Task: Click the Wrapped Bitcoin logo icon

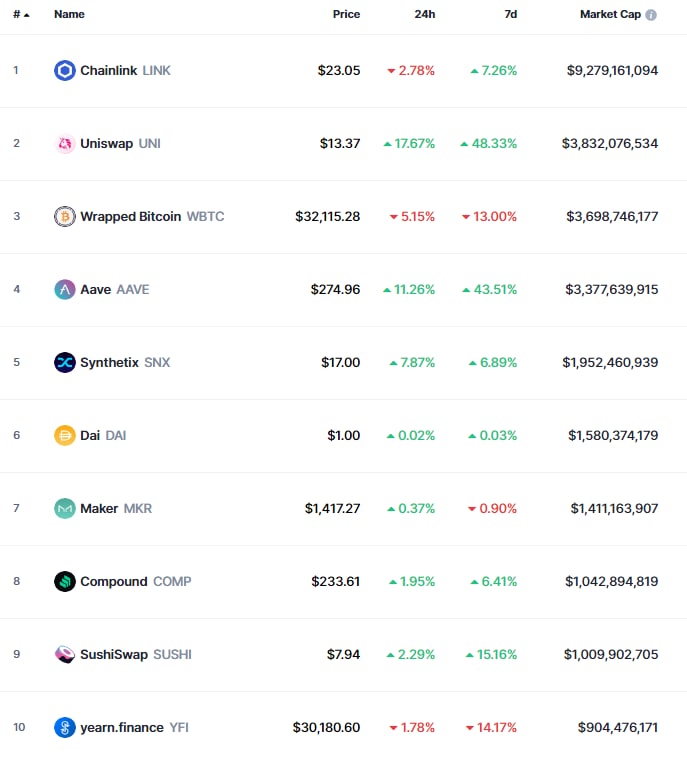Action: click(x=65, y=217)
